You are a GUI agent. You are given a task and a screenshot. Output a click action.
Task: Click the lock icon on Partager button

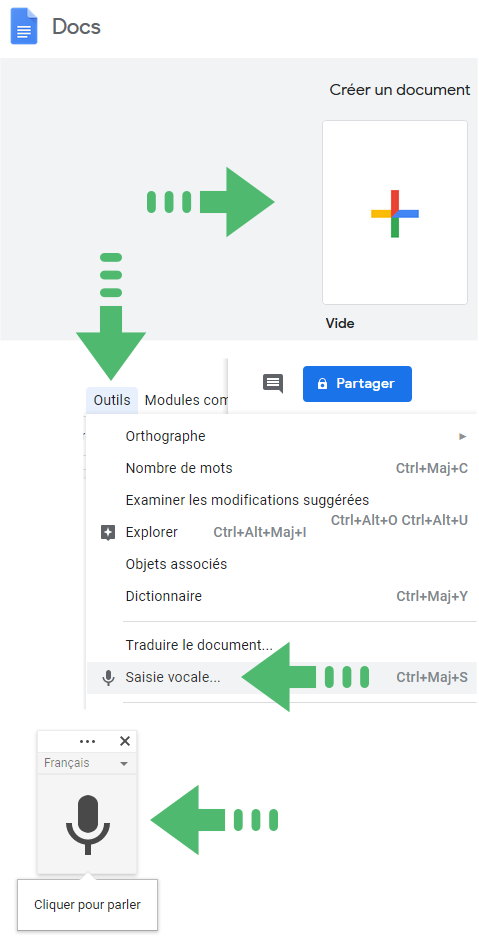coord(322,384)
